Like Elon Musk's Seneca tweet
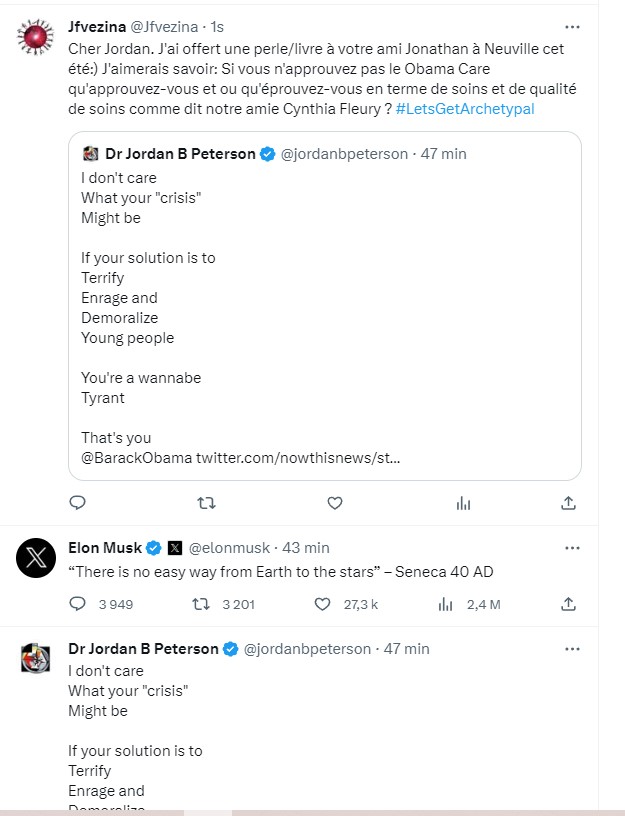This screenshot has height=816, width=625. [x=322, y=604]
